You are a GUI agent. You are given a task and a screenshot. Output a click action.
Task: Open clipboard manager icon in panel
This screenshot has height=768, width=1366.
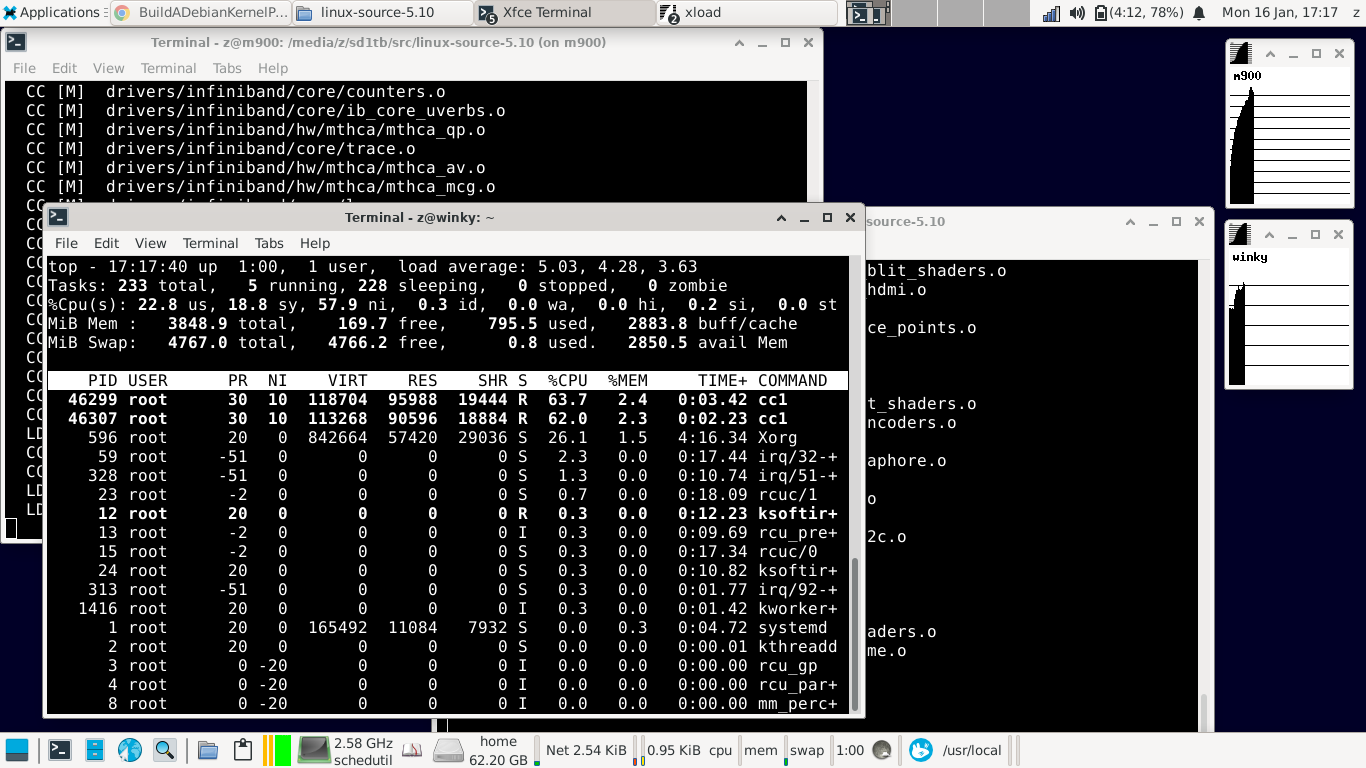pos(241,749)
